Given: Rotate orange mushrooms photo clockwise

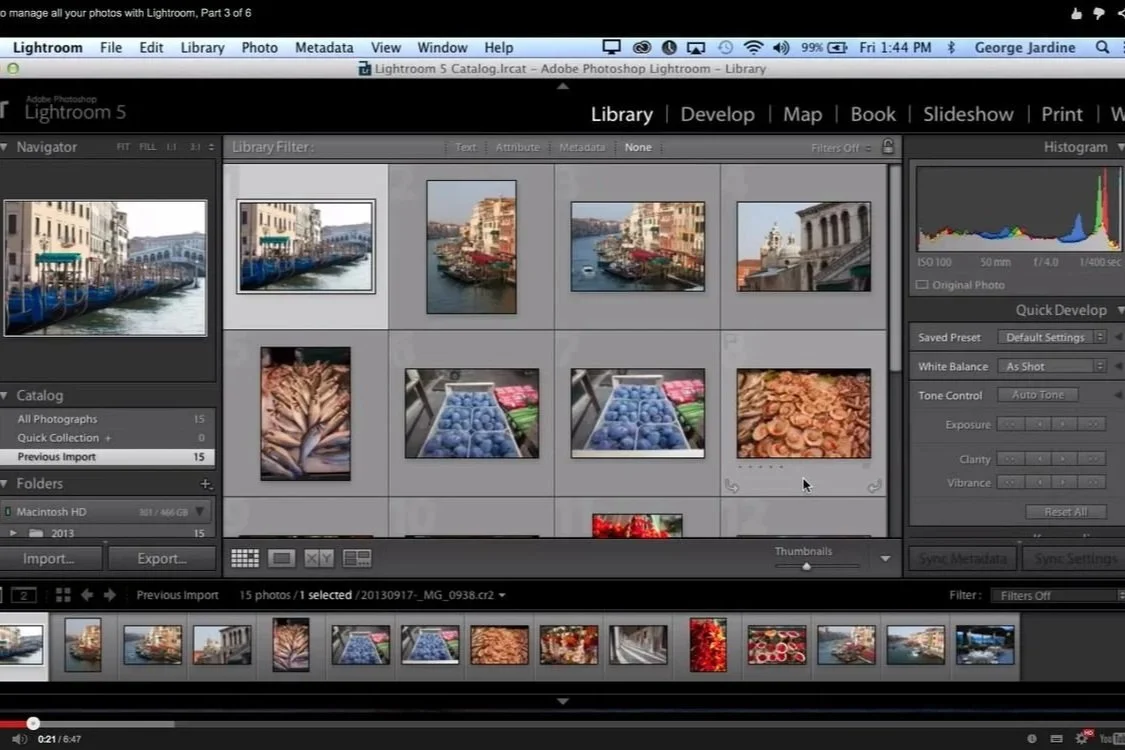Looking at the screenshot, I should [x=874, y=486].
